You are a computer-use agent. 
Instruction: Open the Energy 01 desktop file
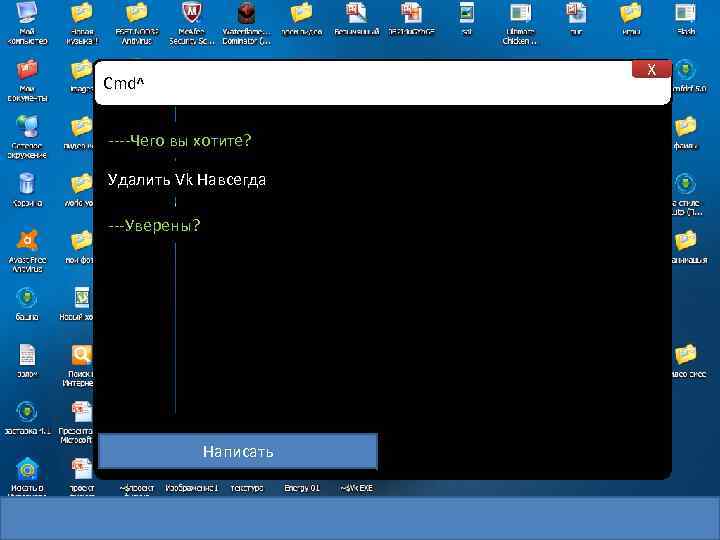click(302, 488)
